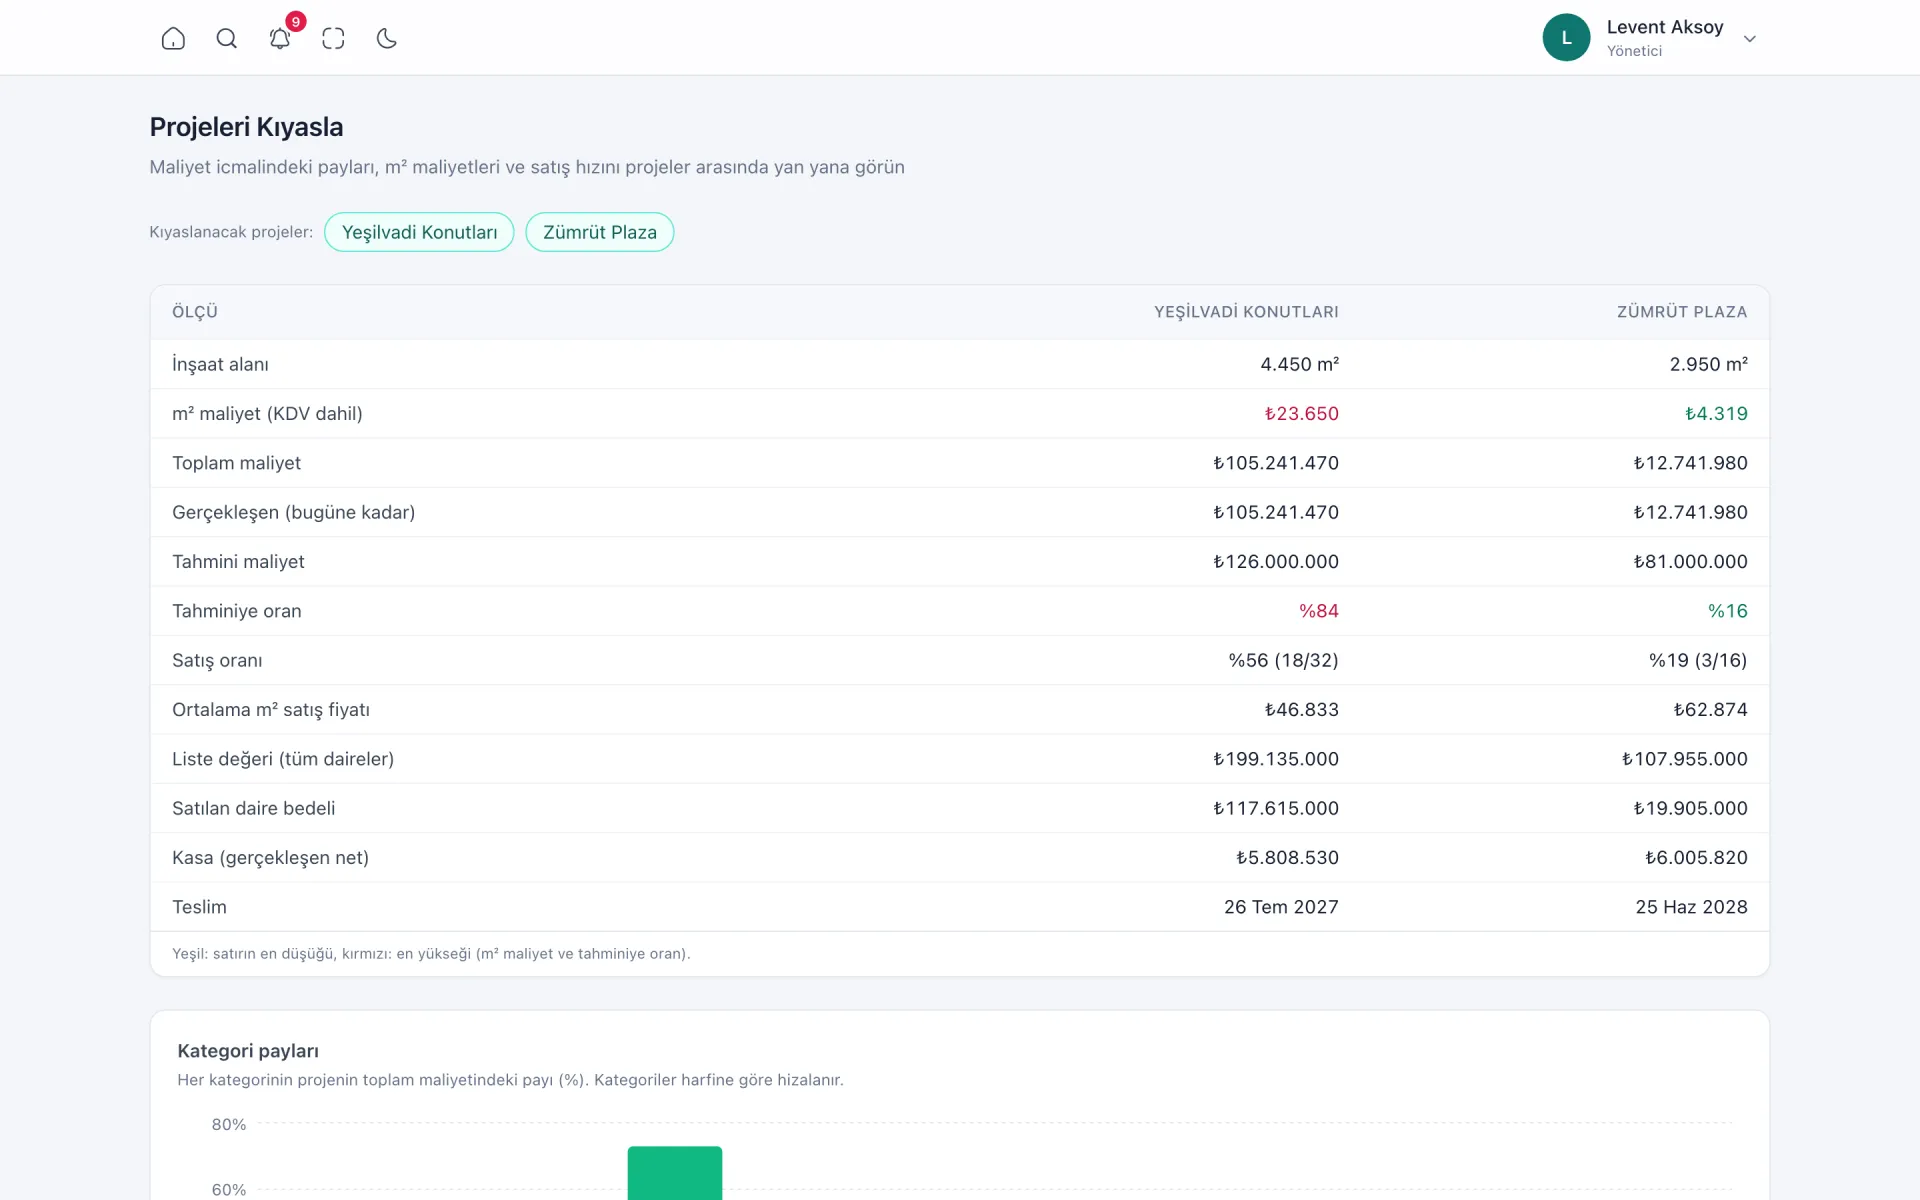The height and width of the screenshot is (1200, 1920).
Task: Switch to dark mode moon icon
Action: tap(387, 38)
